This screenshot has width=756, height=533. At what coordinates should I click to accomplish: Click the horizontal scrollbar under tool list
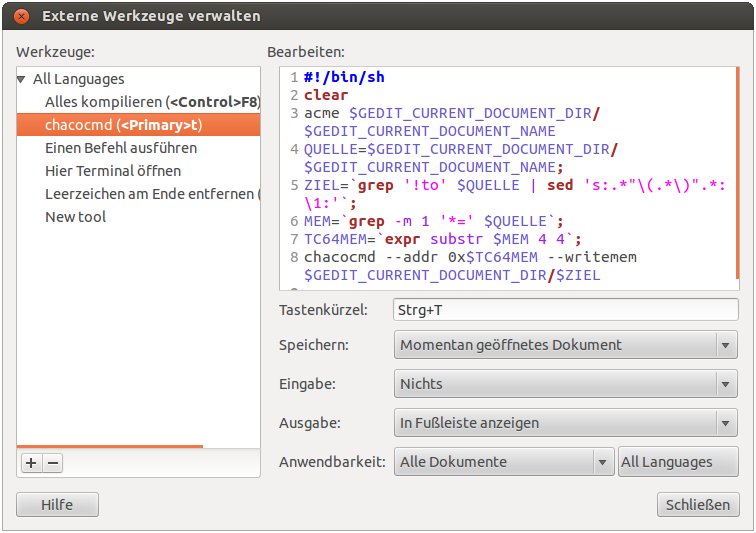110,446
